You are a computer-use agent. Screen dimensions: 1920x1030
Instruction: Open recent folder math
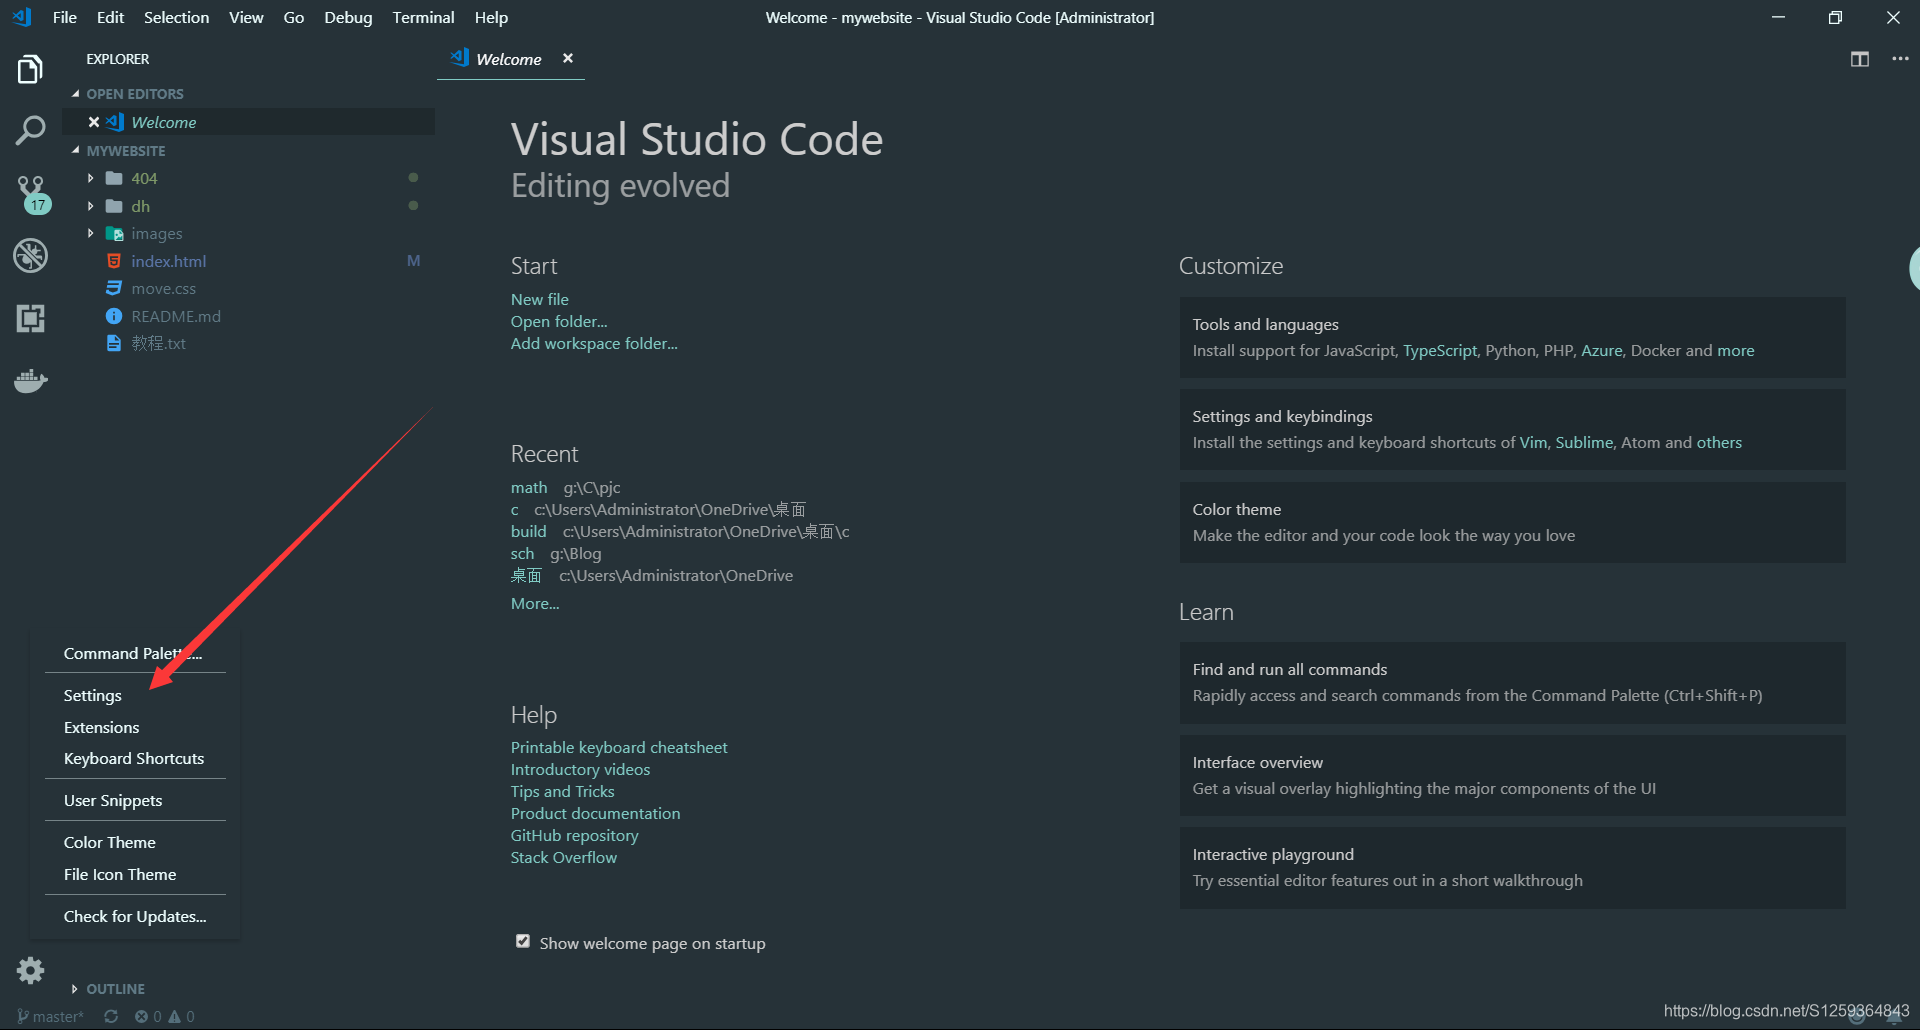(x=529, y=487)
